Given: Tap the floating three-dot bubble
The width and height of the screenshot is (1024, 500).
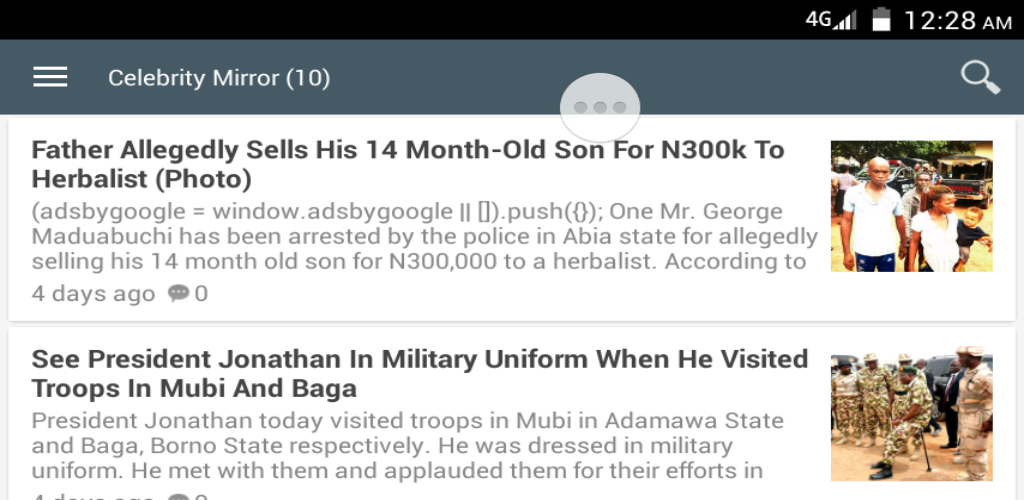Looking at the screenshot, I should 600,107.
